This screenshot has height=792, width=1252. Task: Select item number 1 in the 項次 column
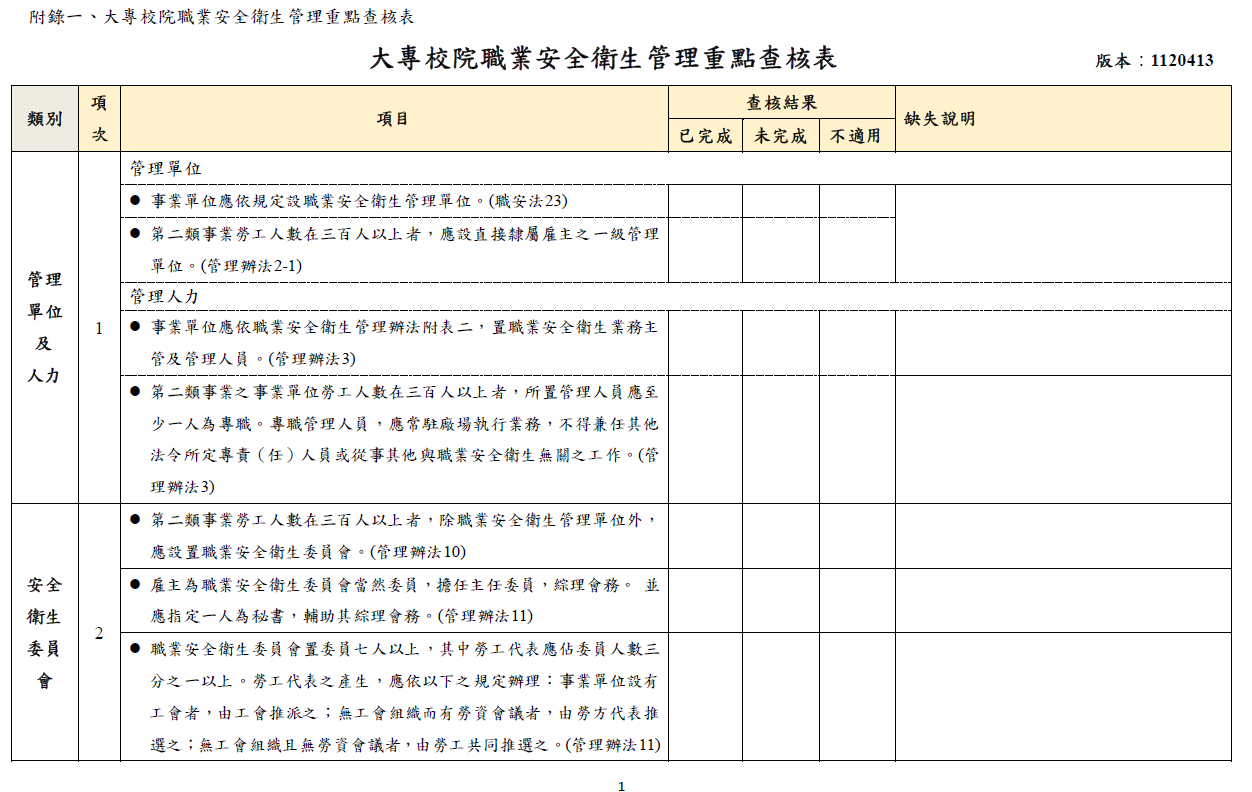pos(97,327)
